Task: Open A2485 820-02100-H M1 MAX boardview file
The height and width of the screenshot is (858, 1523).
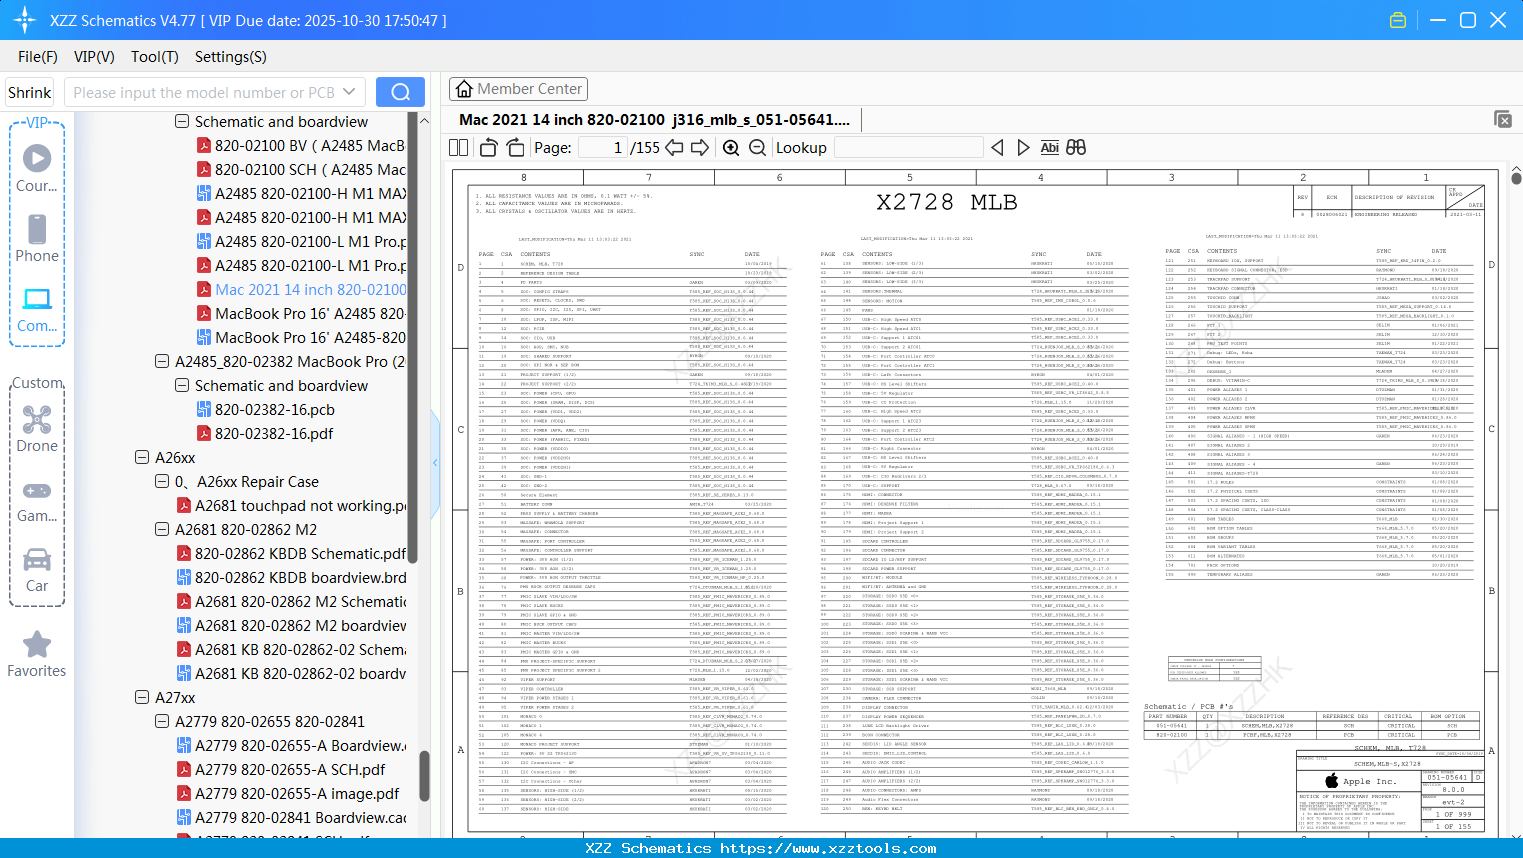Action: point(302,194)
